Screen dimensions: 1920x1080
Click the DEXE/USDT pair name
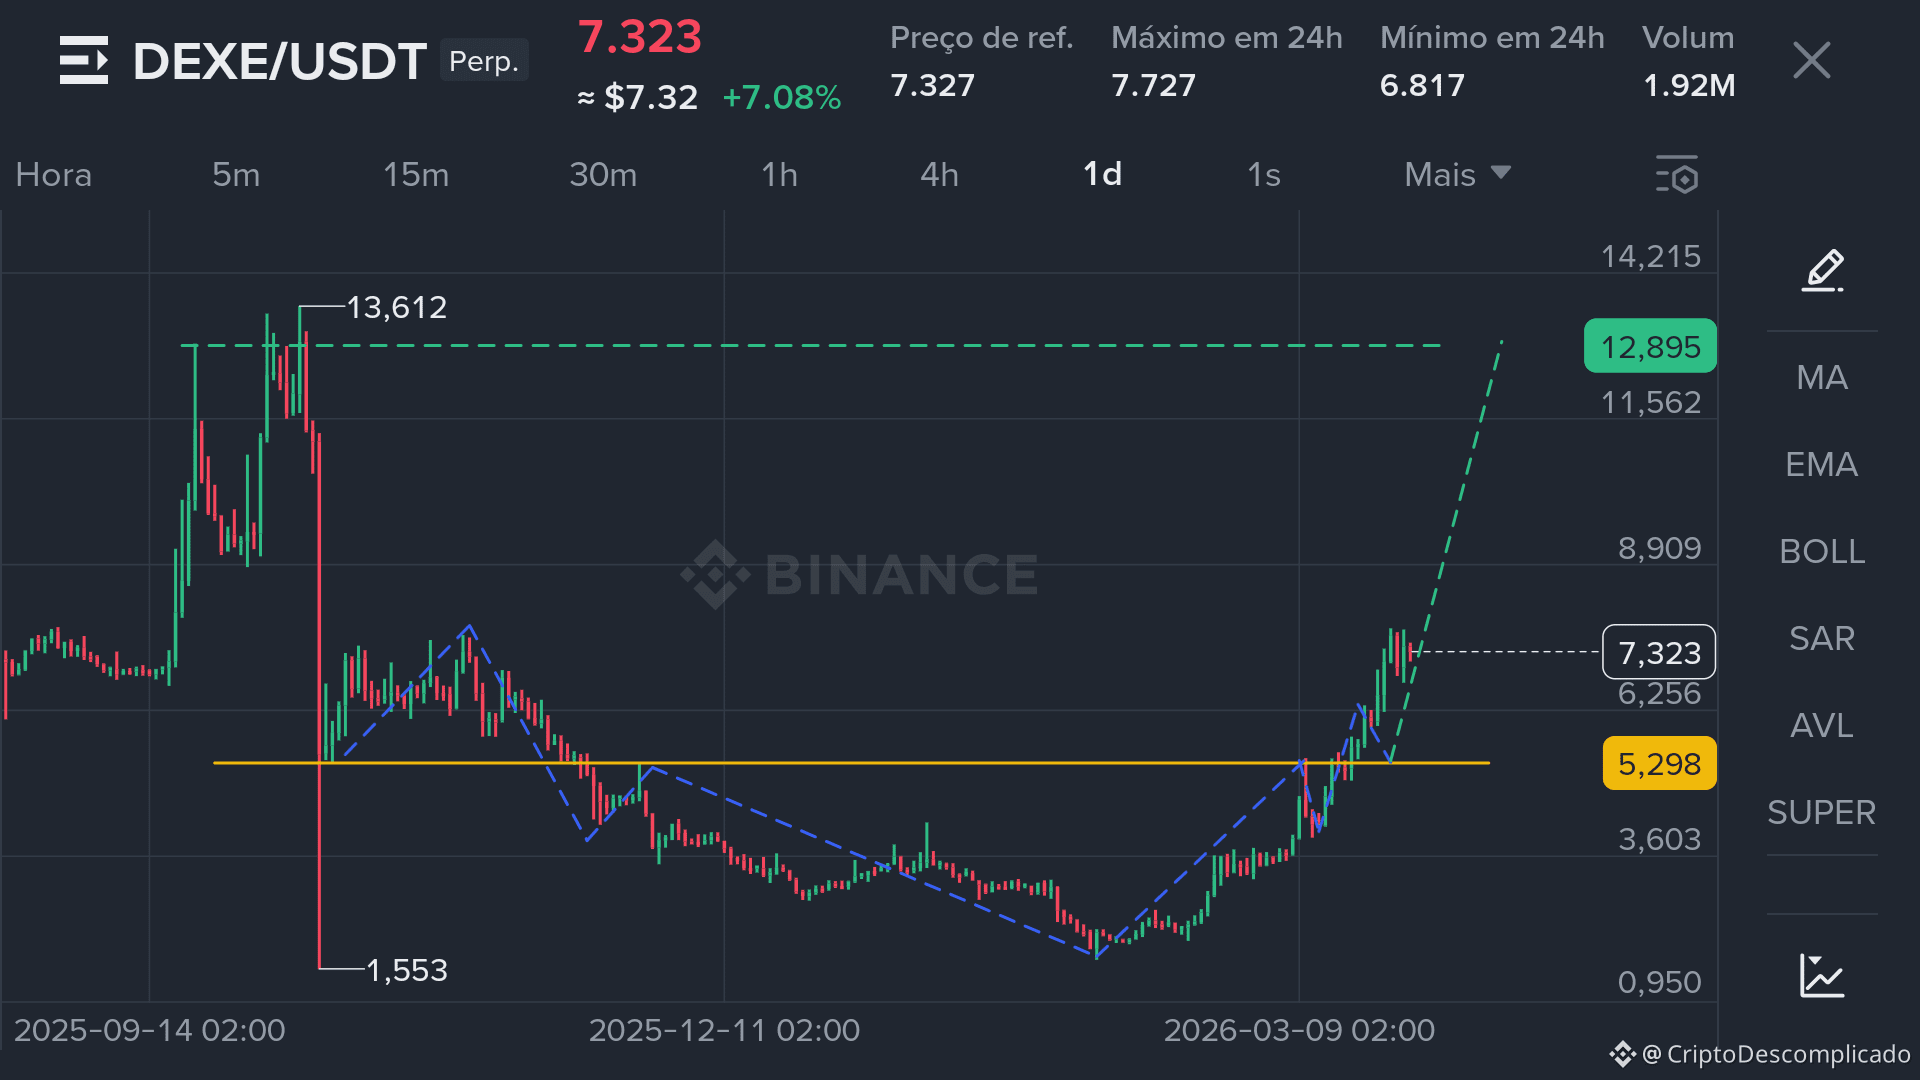point(280,62)
